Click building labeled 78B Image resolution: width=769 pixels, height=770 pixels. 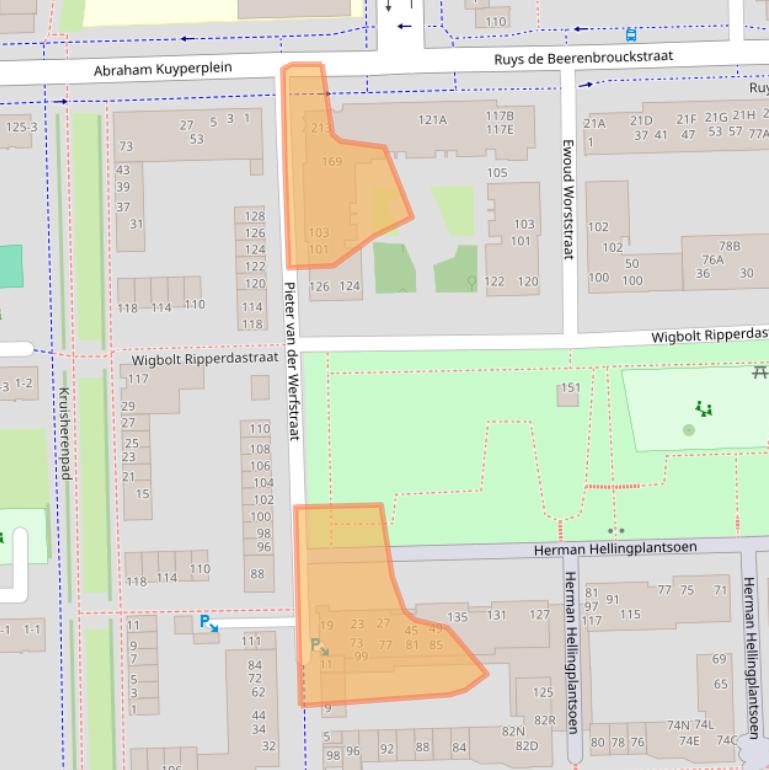(x=729, y=246)
